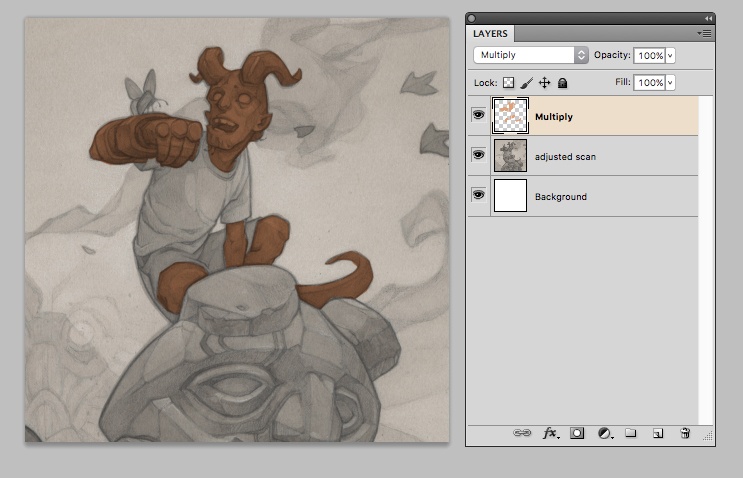Add a layer mask

coord(577,433)
